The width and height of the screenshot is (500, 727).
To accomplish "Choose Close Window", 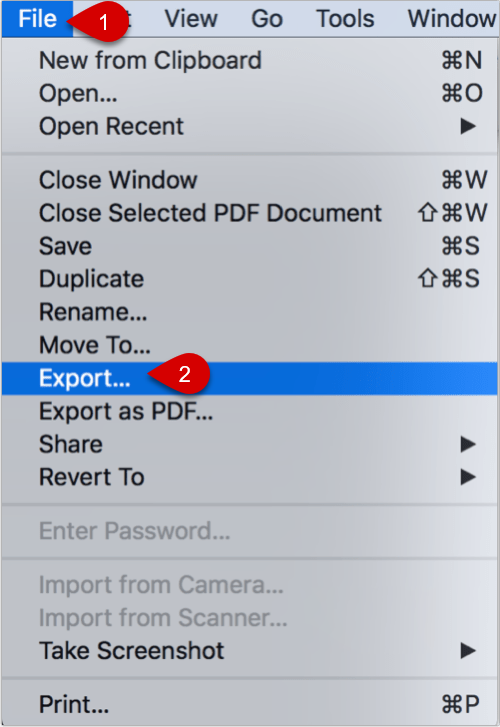I will tap(250, 180).
